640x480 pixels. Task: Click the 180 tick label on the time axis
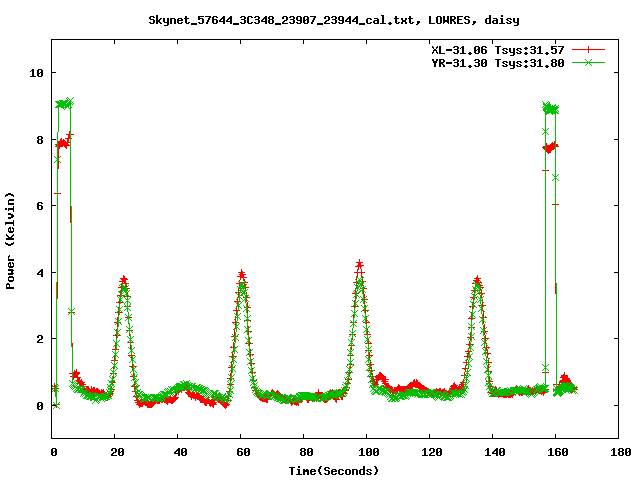[618, 452]
